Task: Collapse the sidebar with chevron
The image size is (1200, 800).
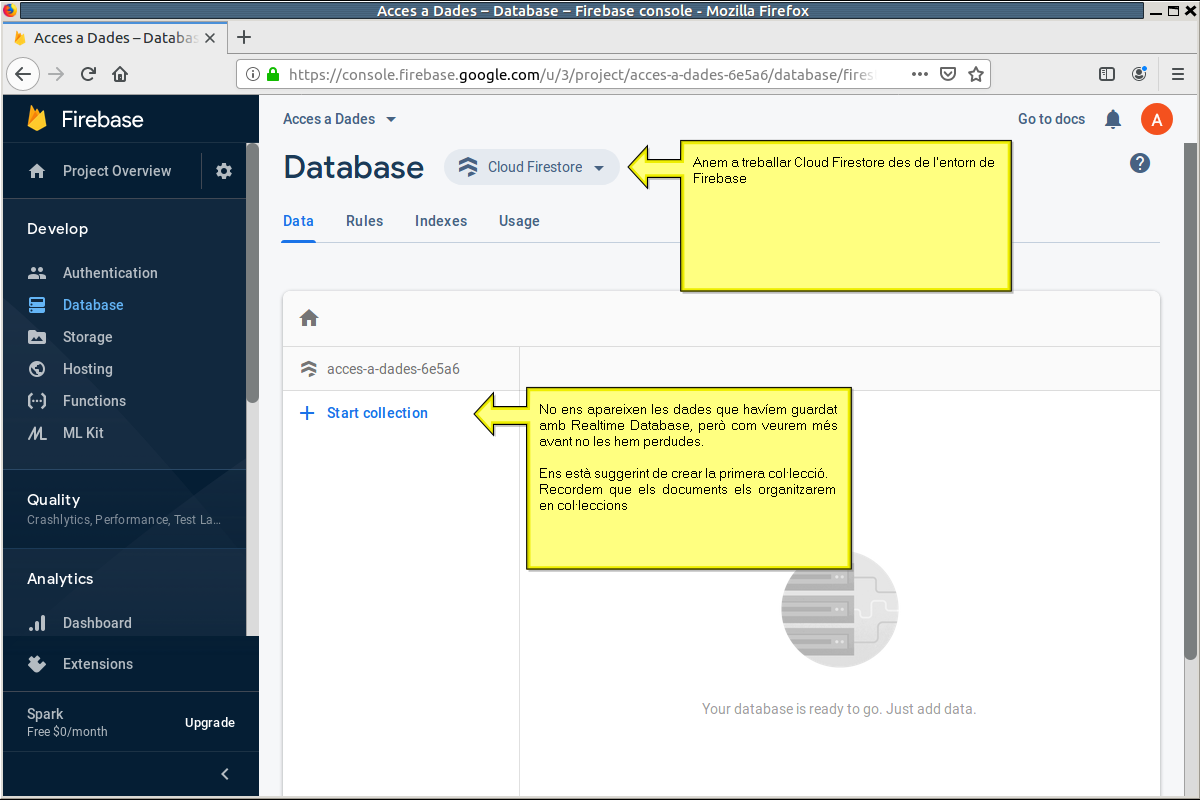Action: tap(225, 774)
